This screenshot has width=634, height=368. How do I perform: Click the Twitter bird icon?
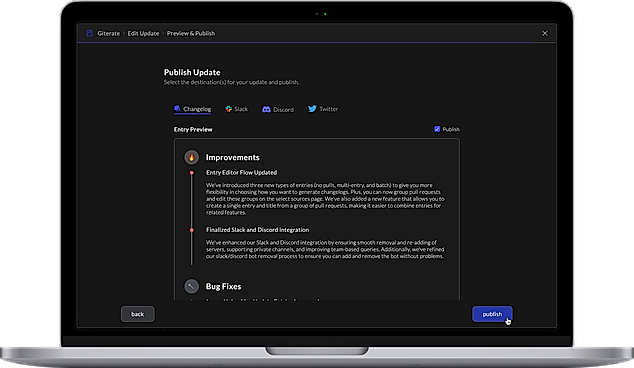pos(312,109)
